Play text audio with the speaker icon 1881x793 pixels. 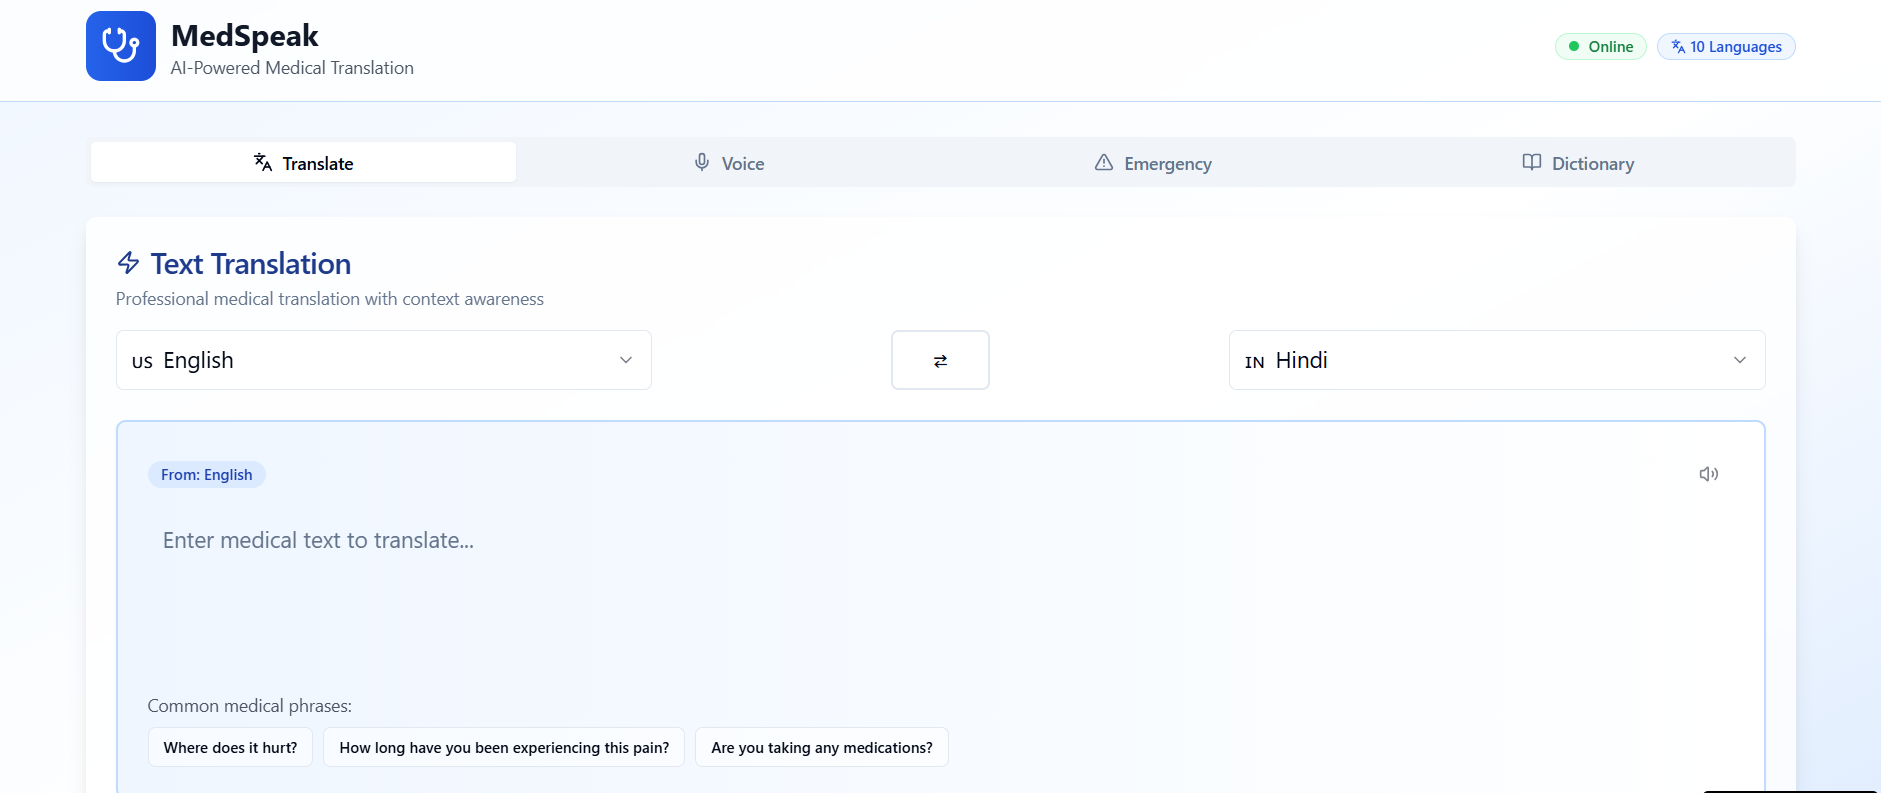point(1708,474)
